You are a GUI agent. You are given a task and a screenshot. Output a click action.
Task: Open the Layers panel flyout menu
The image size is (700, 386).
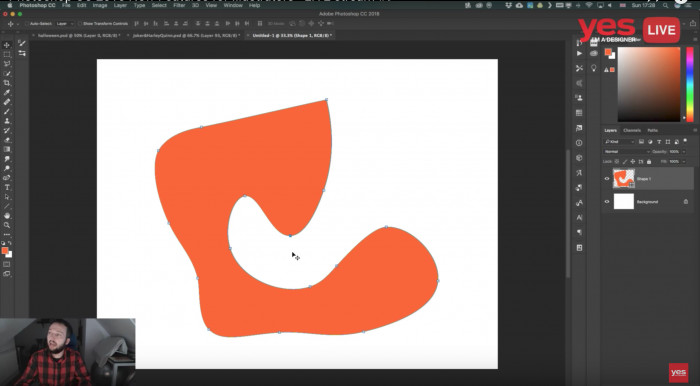(x=695, y=130)
